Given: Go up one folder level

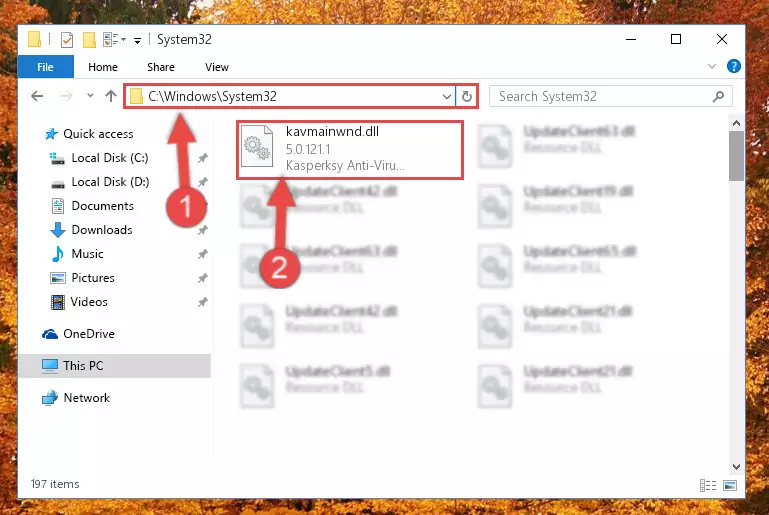Looking at the screenshot, I should coord(111,96).
